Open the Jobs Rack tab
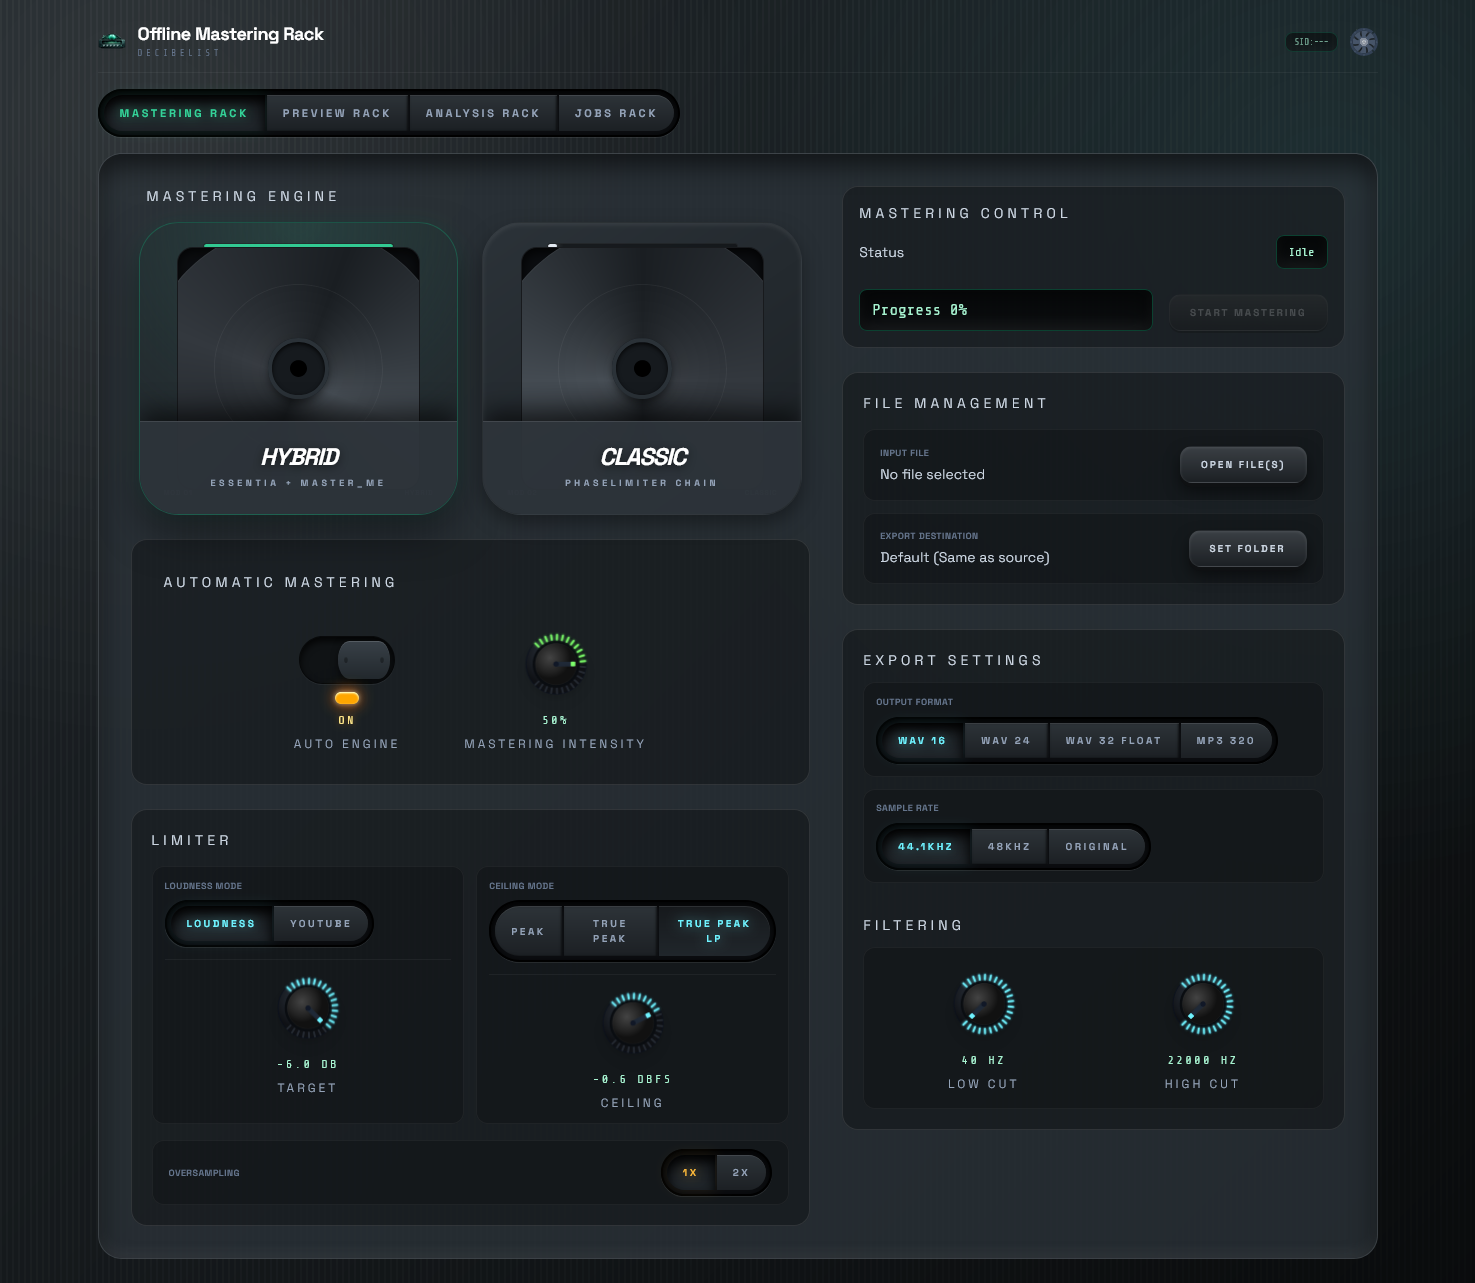 tap(616, 113)
